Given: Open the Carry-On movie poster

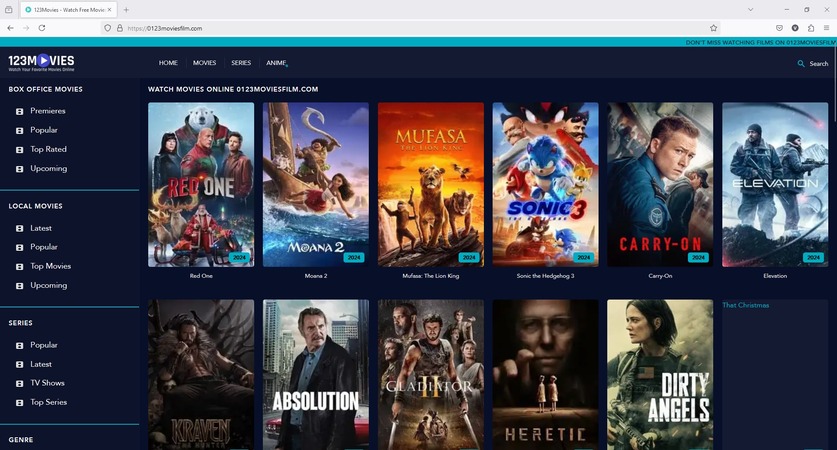Looking at the screenshot, I should 660,185.
